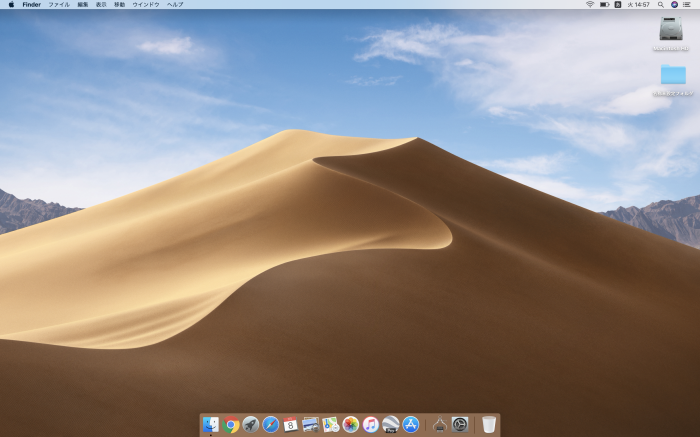Open Finder from the Dock
Viewport: 700px width, 437px height.
point(211,425)
